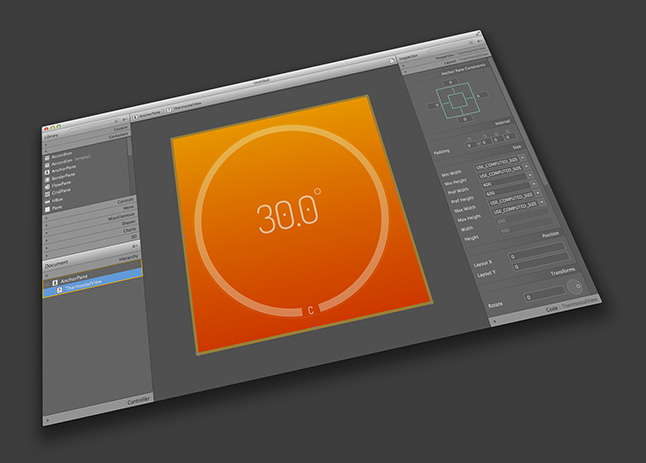Open the Max Height dropdown arrow
This screenshot has width=646, height=463.
point(542,202)
